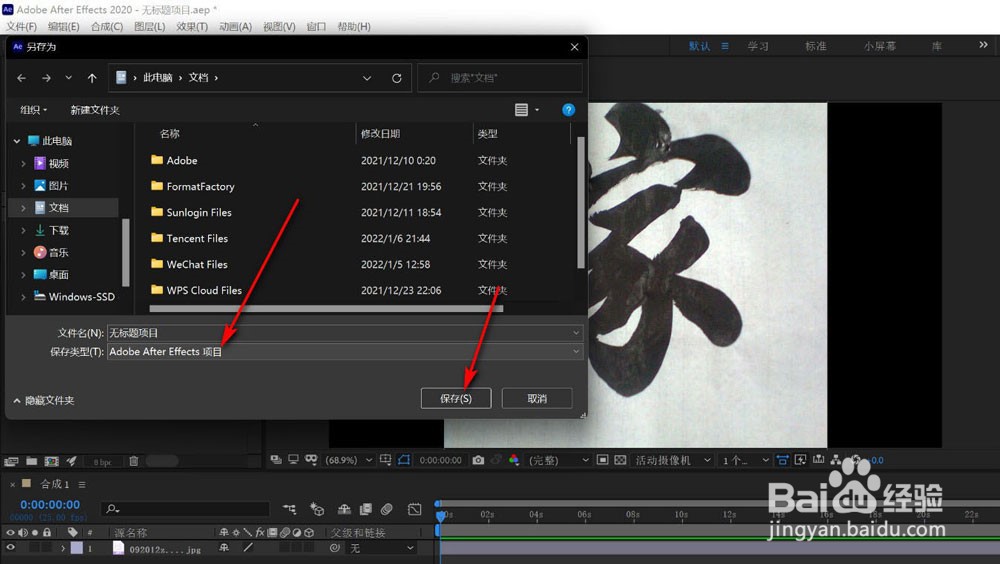Image resolution: width=1000 pixels, height=564 pixels.
Task: Open the Animation menu
Action: 235,26
